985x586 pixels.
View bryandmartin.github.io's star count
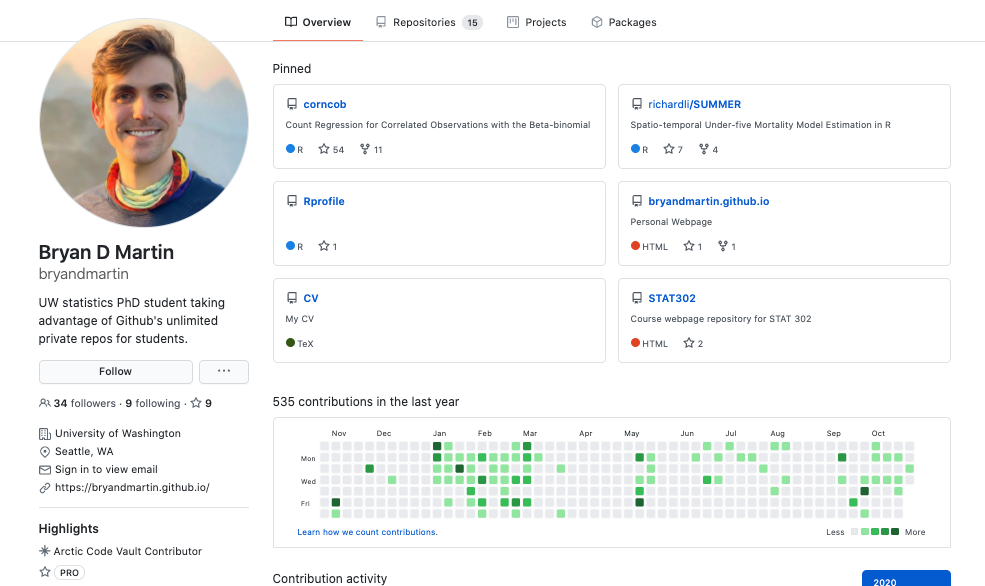[x=692, y=246]
